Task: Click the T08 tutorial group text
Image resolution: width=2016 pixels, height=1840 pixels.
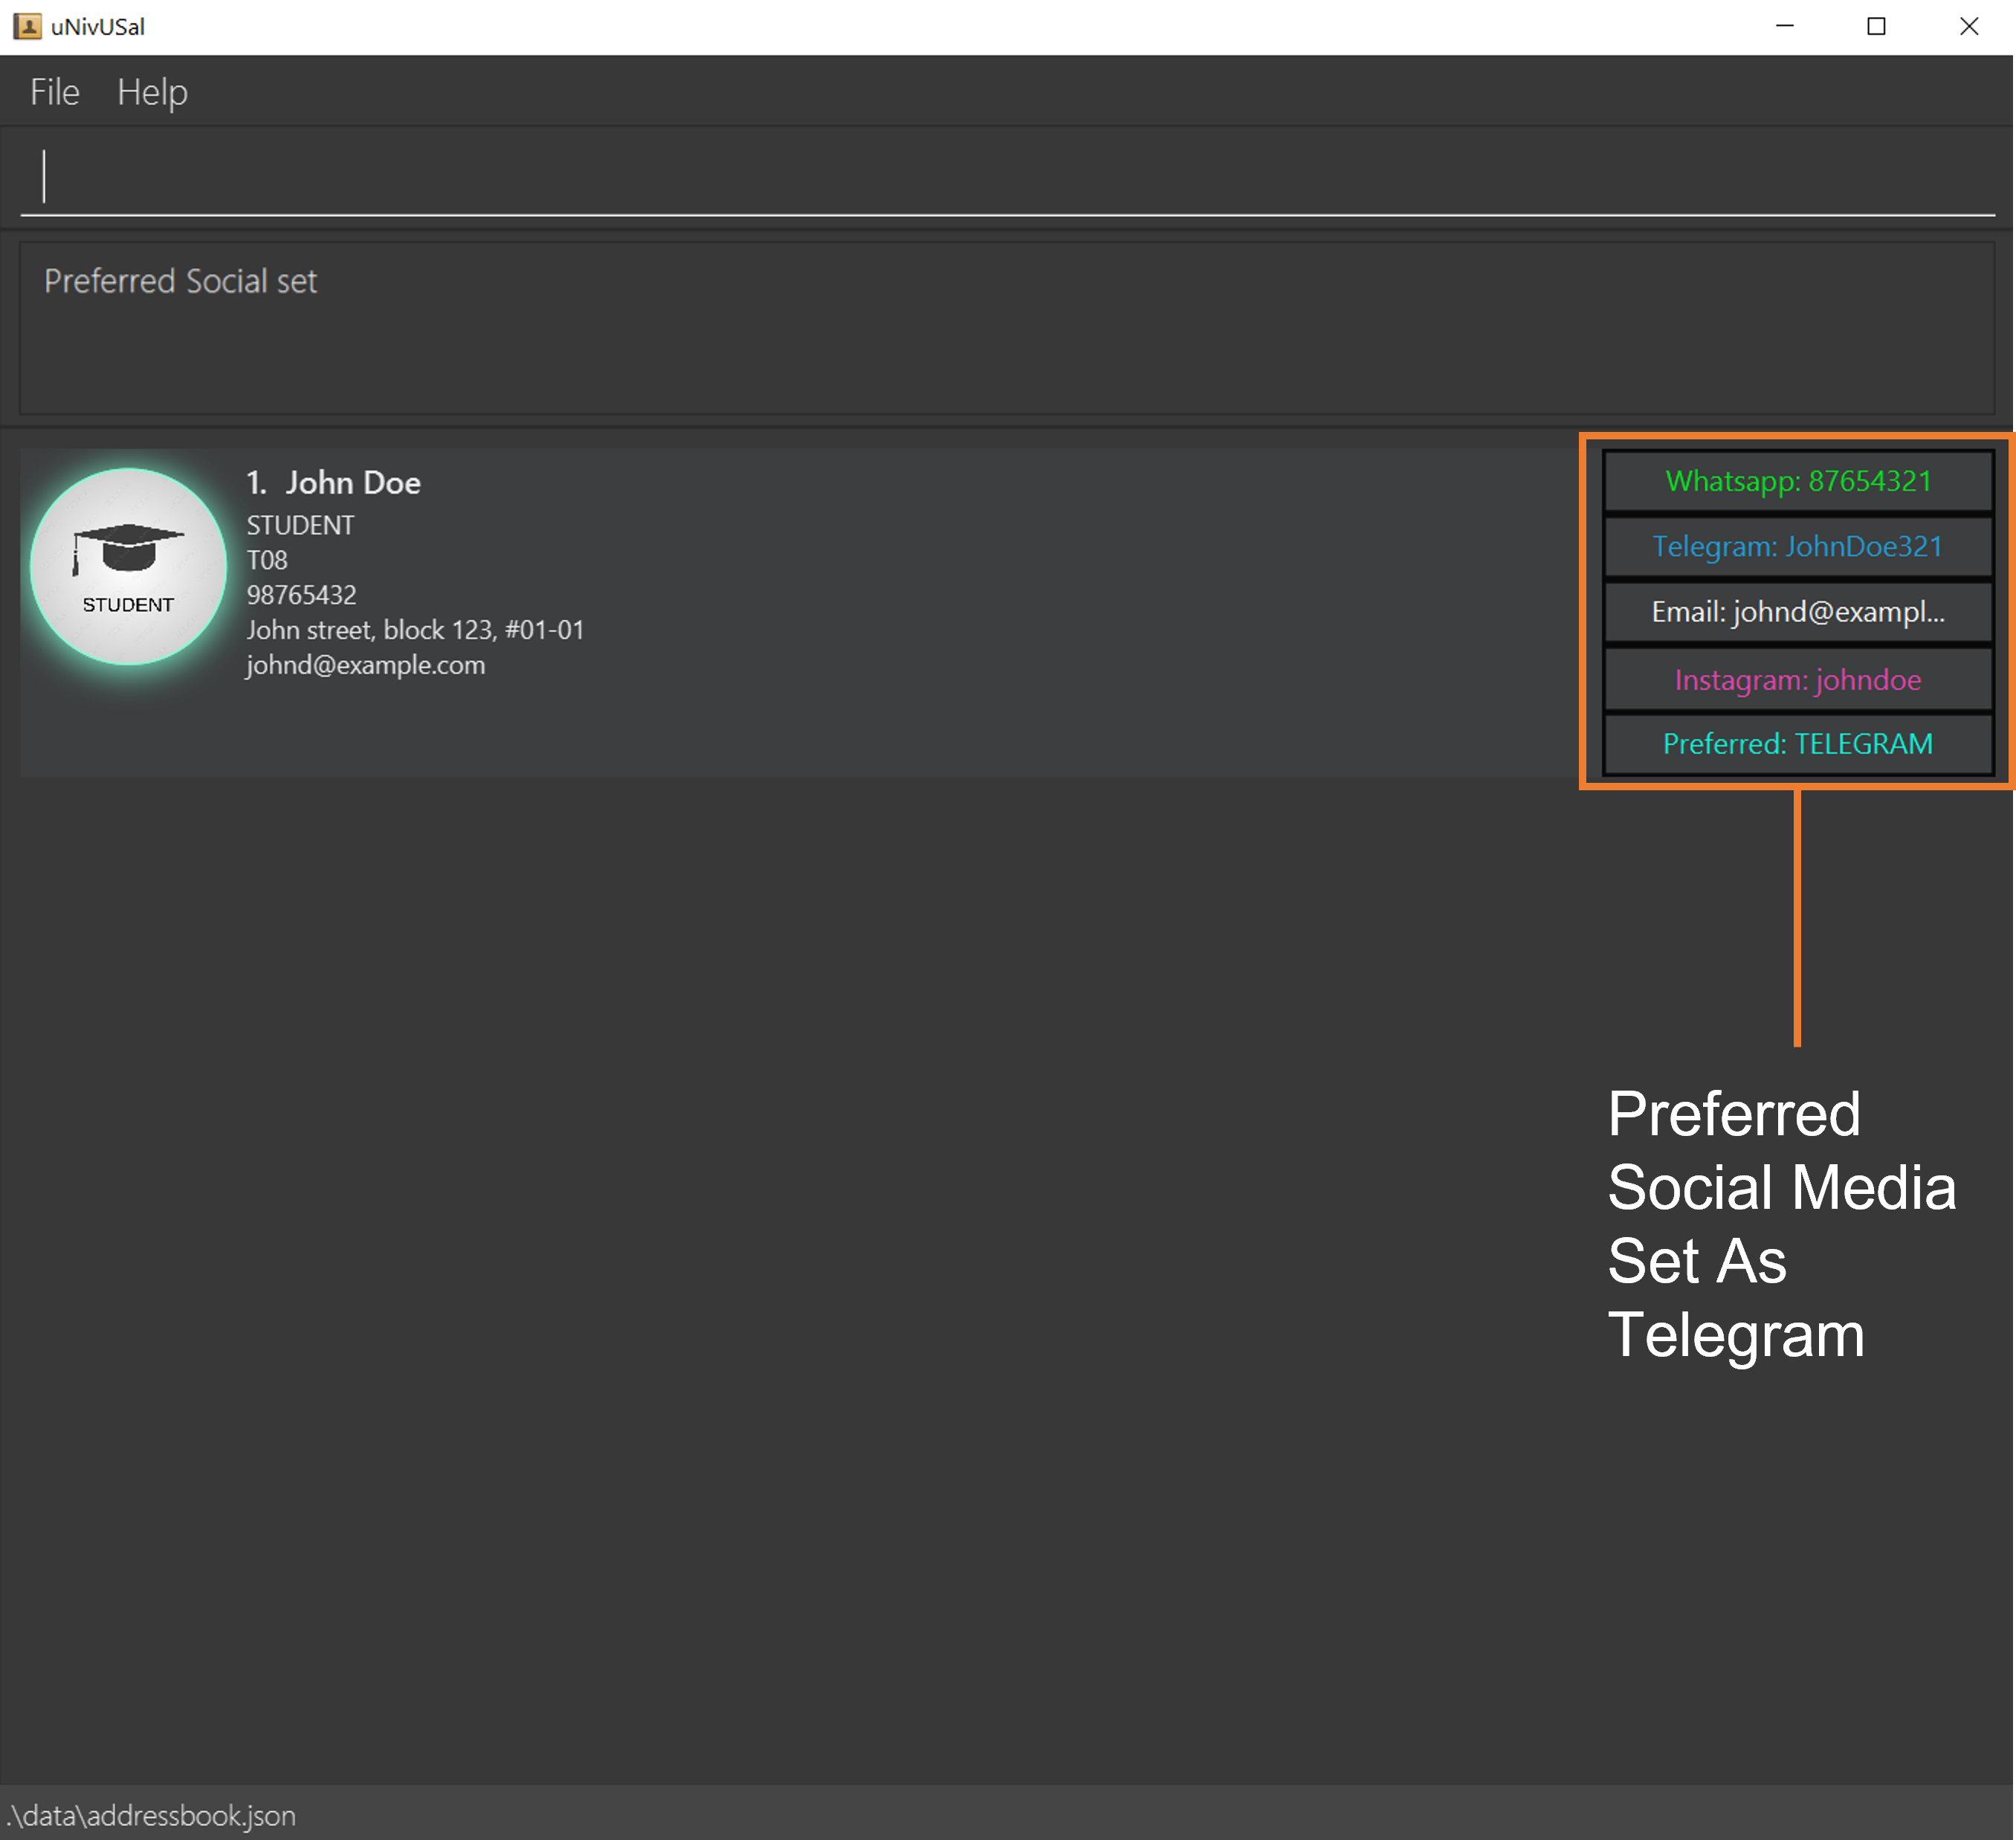Action: pos(267,560)
